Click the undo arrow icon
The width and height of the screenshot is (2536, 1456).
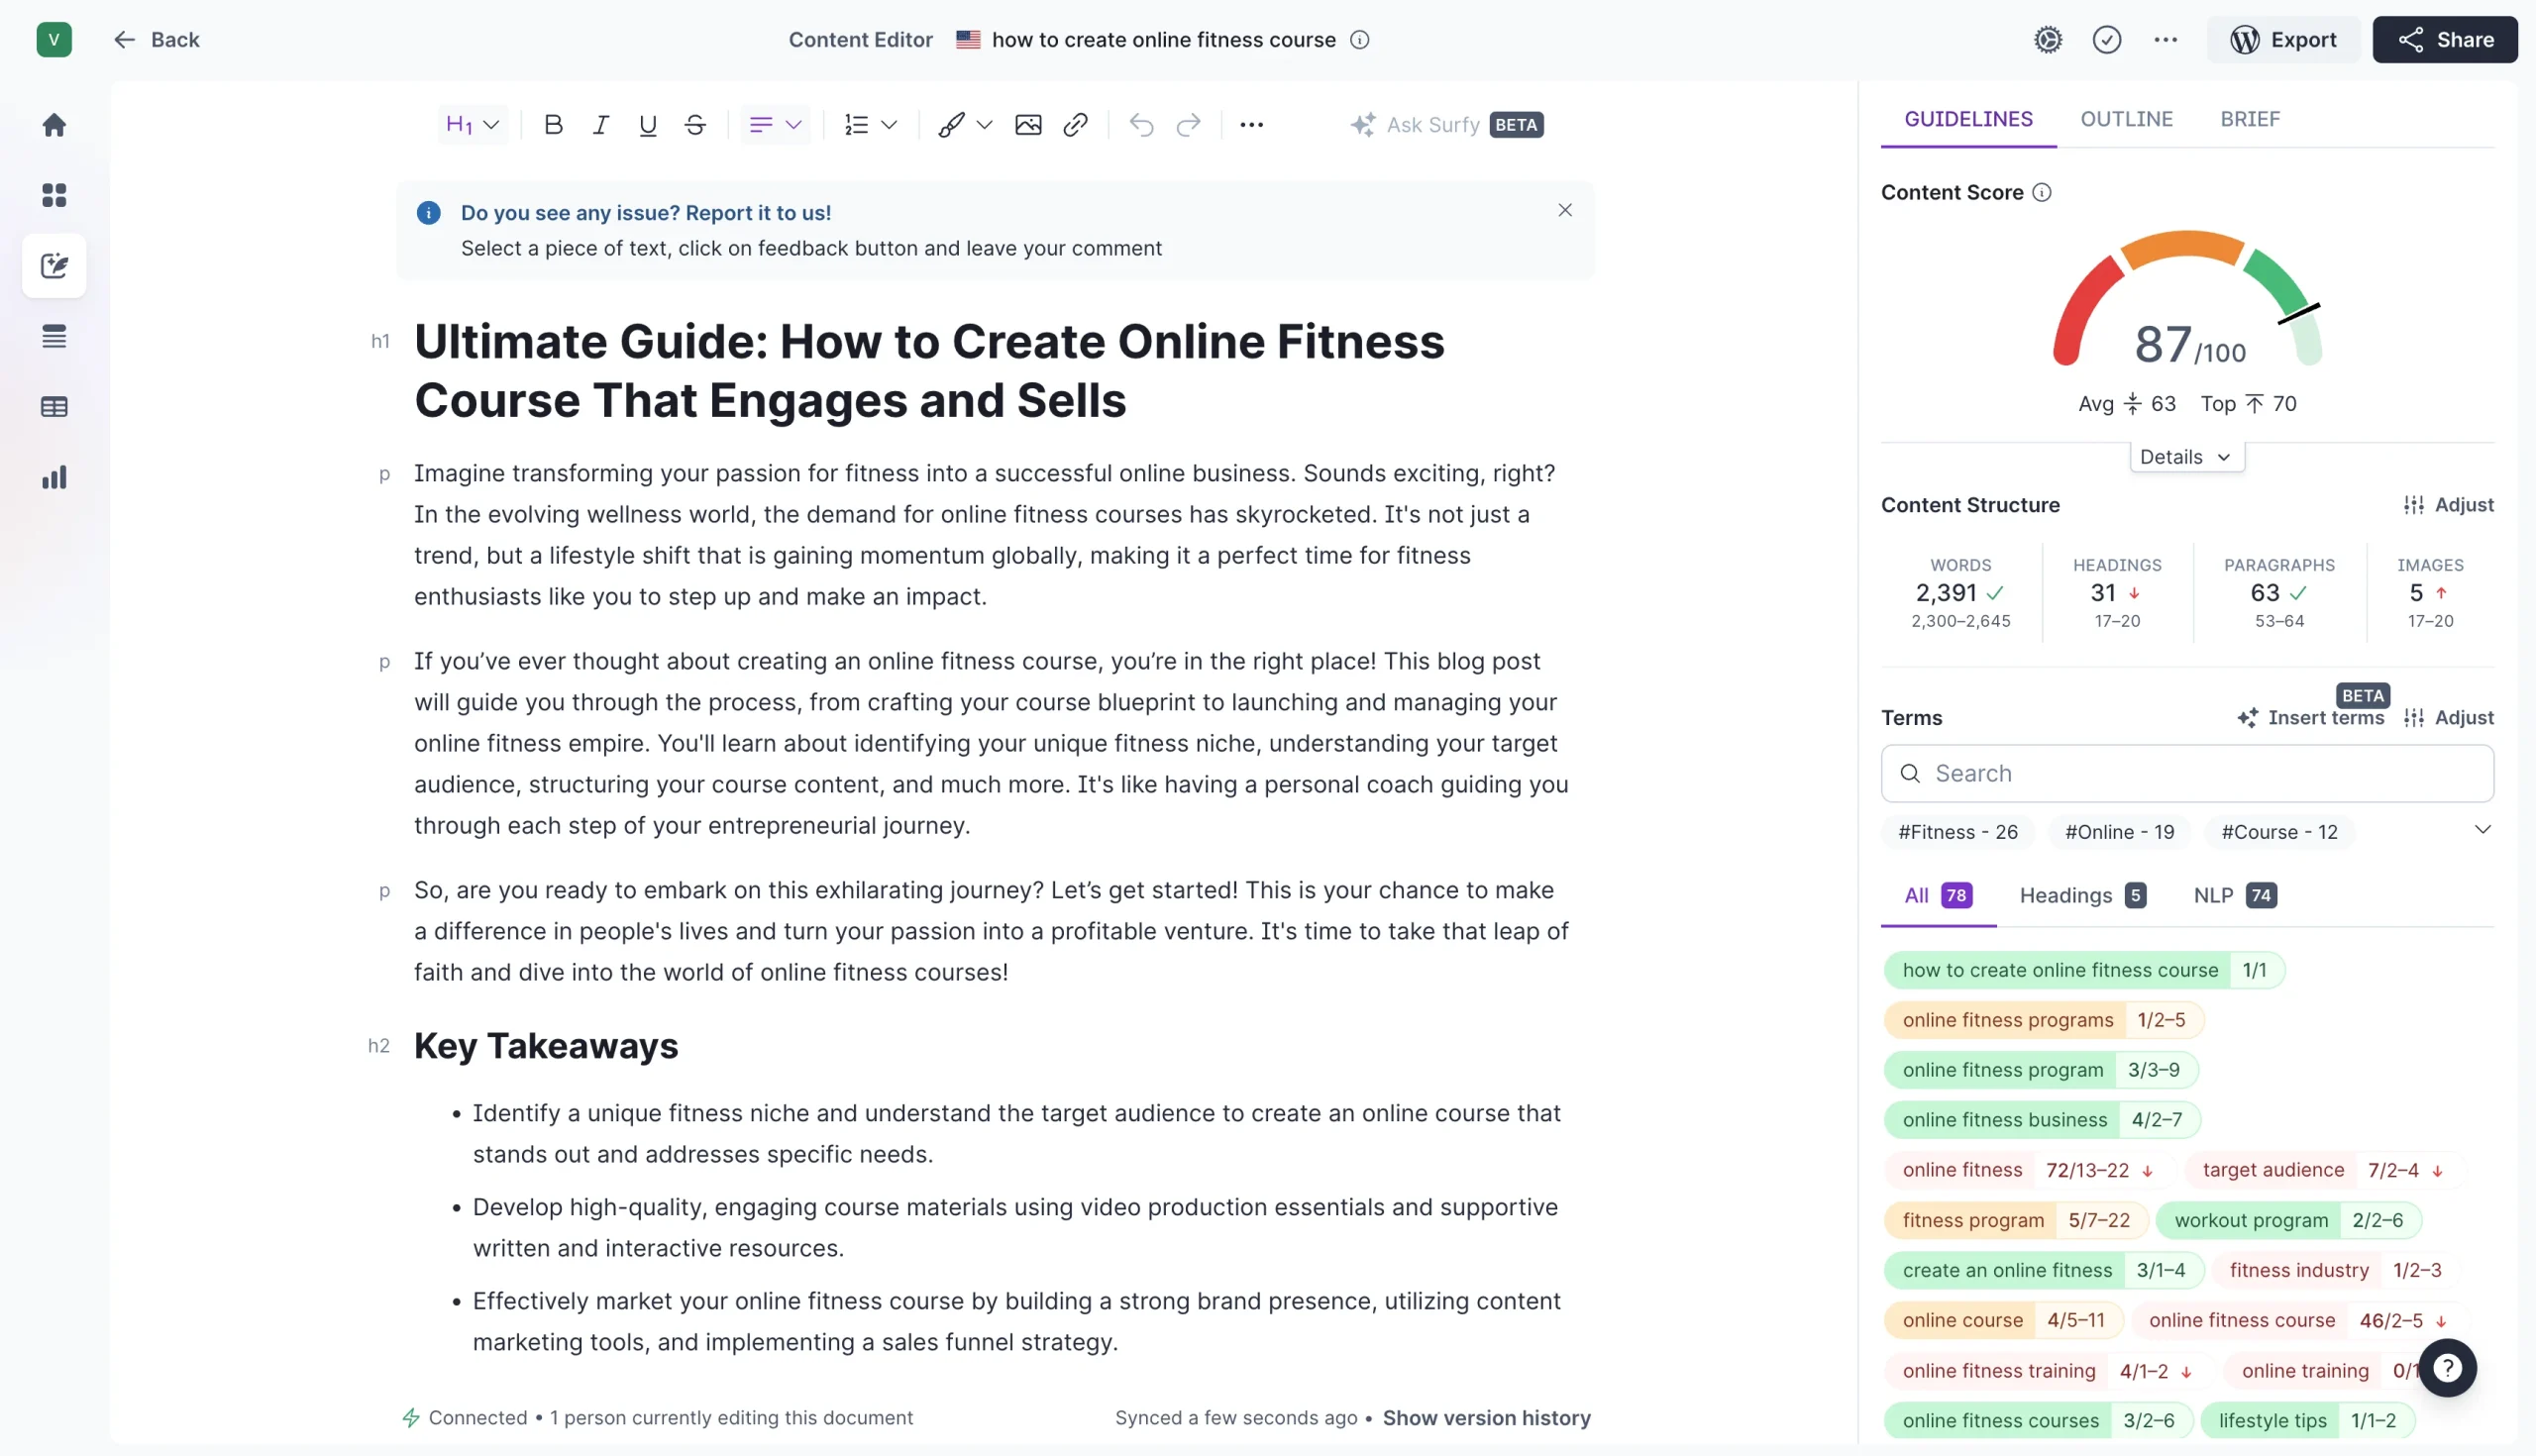click(x=1141, y=125)
